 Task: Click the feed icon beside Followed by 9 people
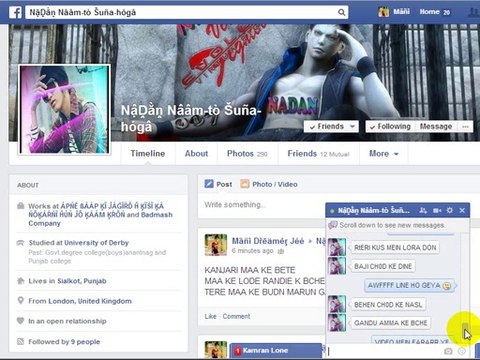pos(21,341)
